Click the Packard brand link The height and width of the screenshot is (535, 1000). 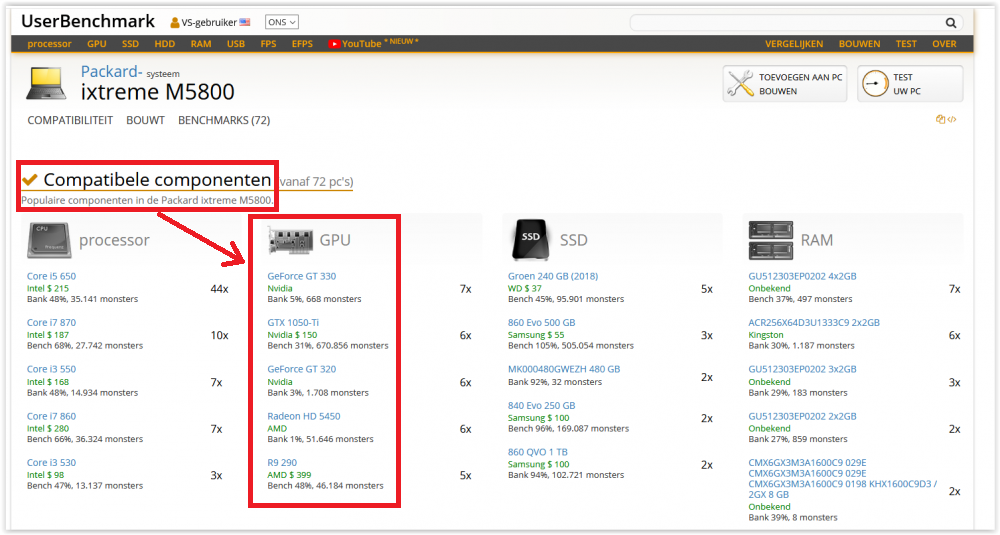[x=111, y=72]
